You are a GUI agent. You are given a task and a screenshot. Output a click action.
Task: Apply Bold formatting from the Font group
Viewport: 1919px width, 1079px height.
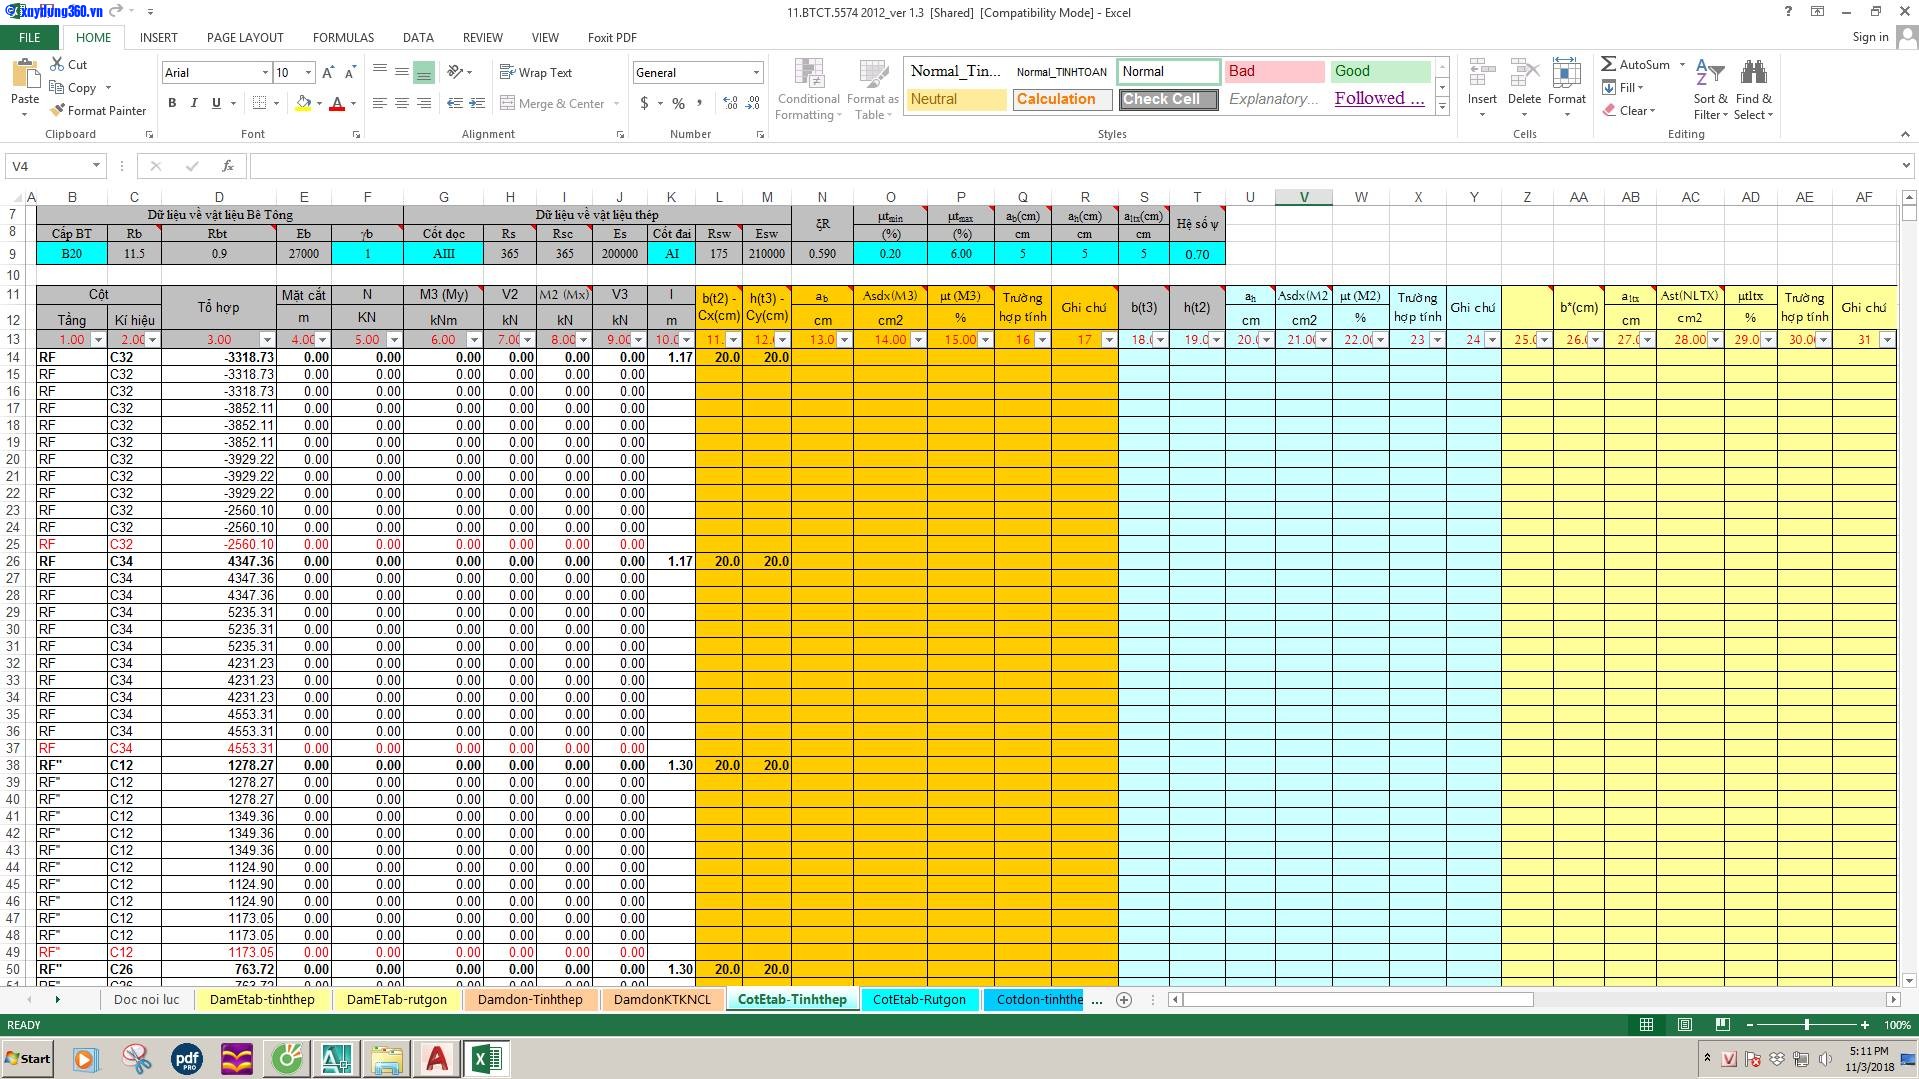point(172,103)
